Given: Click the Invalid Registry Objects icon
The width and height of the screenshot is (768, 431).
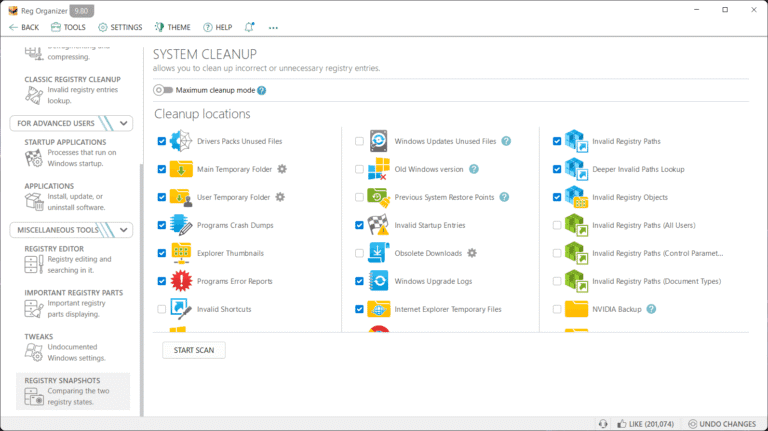Looking at the screenshot, I should [576, 197].
